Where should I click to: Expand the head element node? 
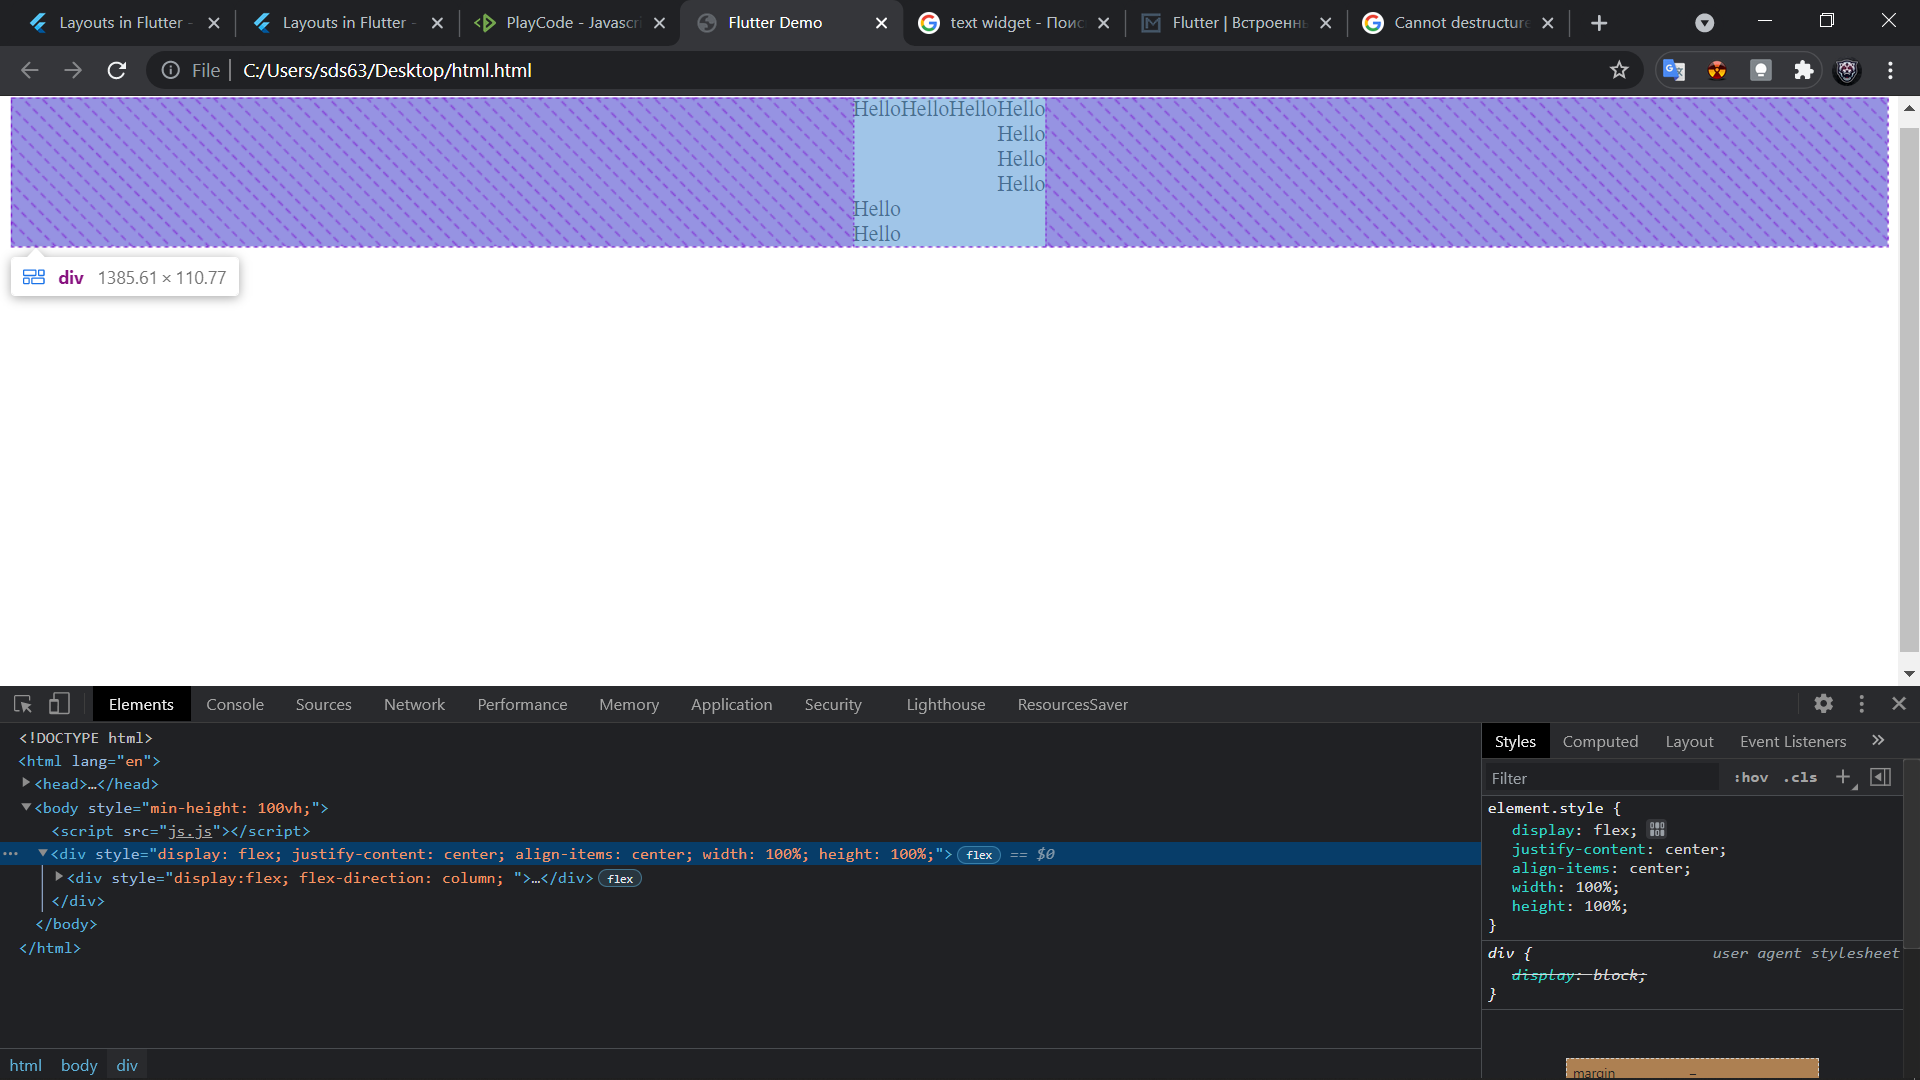(x=26, y=783)
